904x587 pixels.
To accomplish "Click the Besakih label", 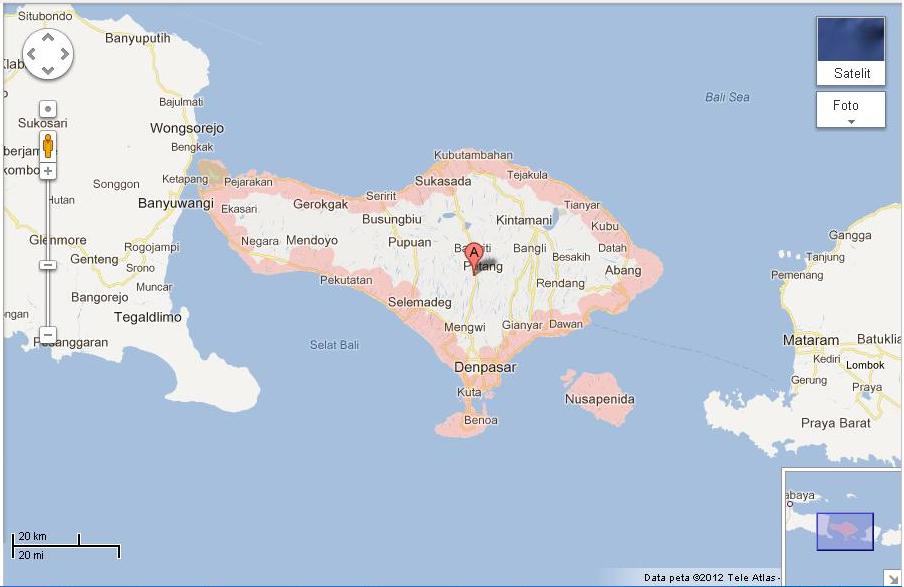I will coord(571,257).
